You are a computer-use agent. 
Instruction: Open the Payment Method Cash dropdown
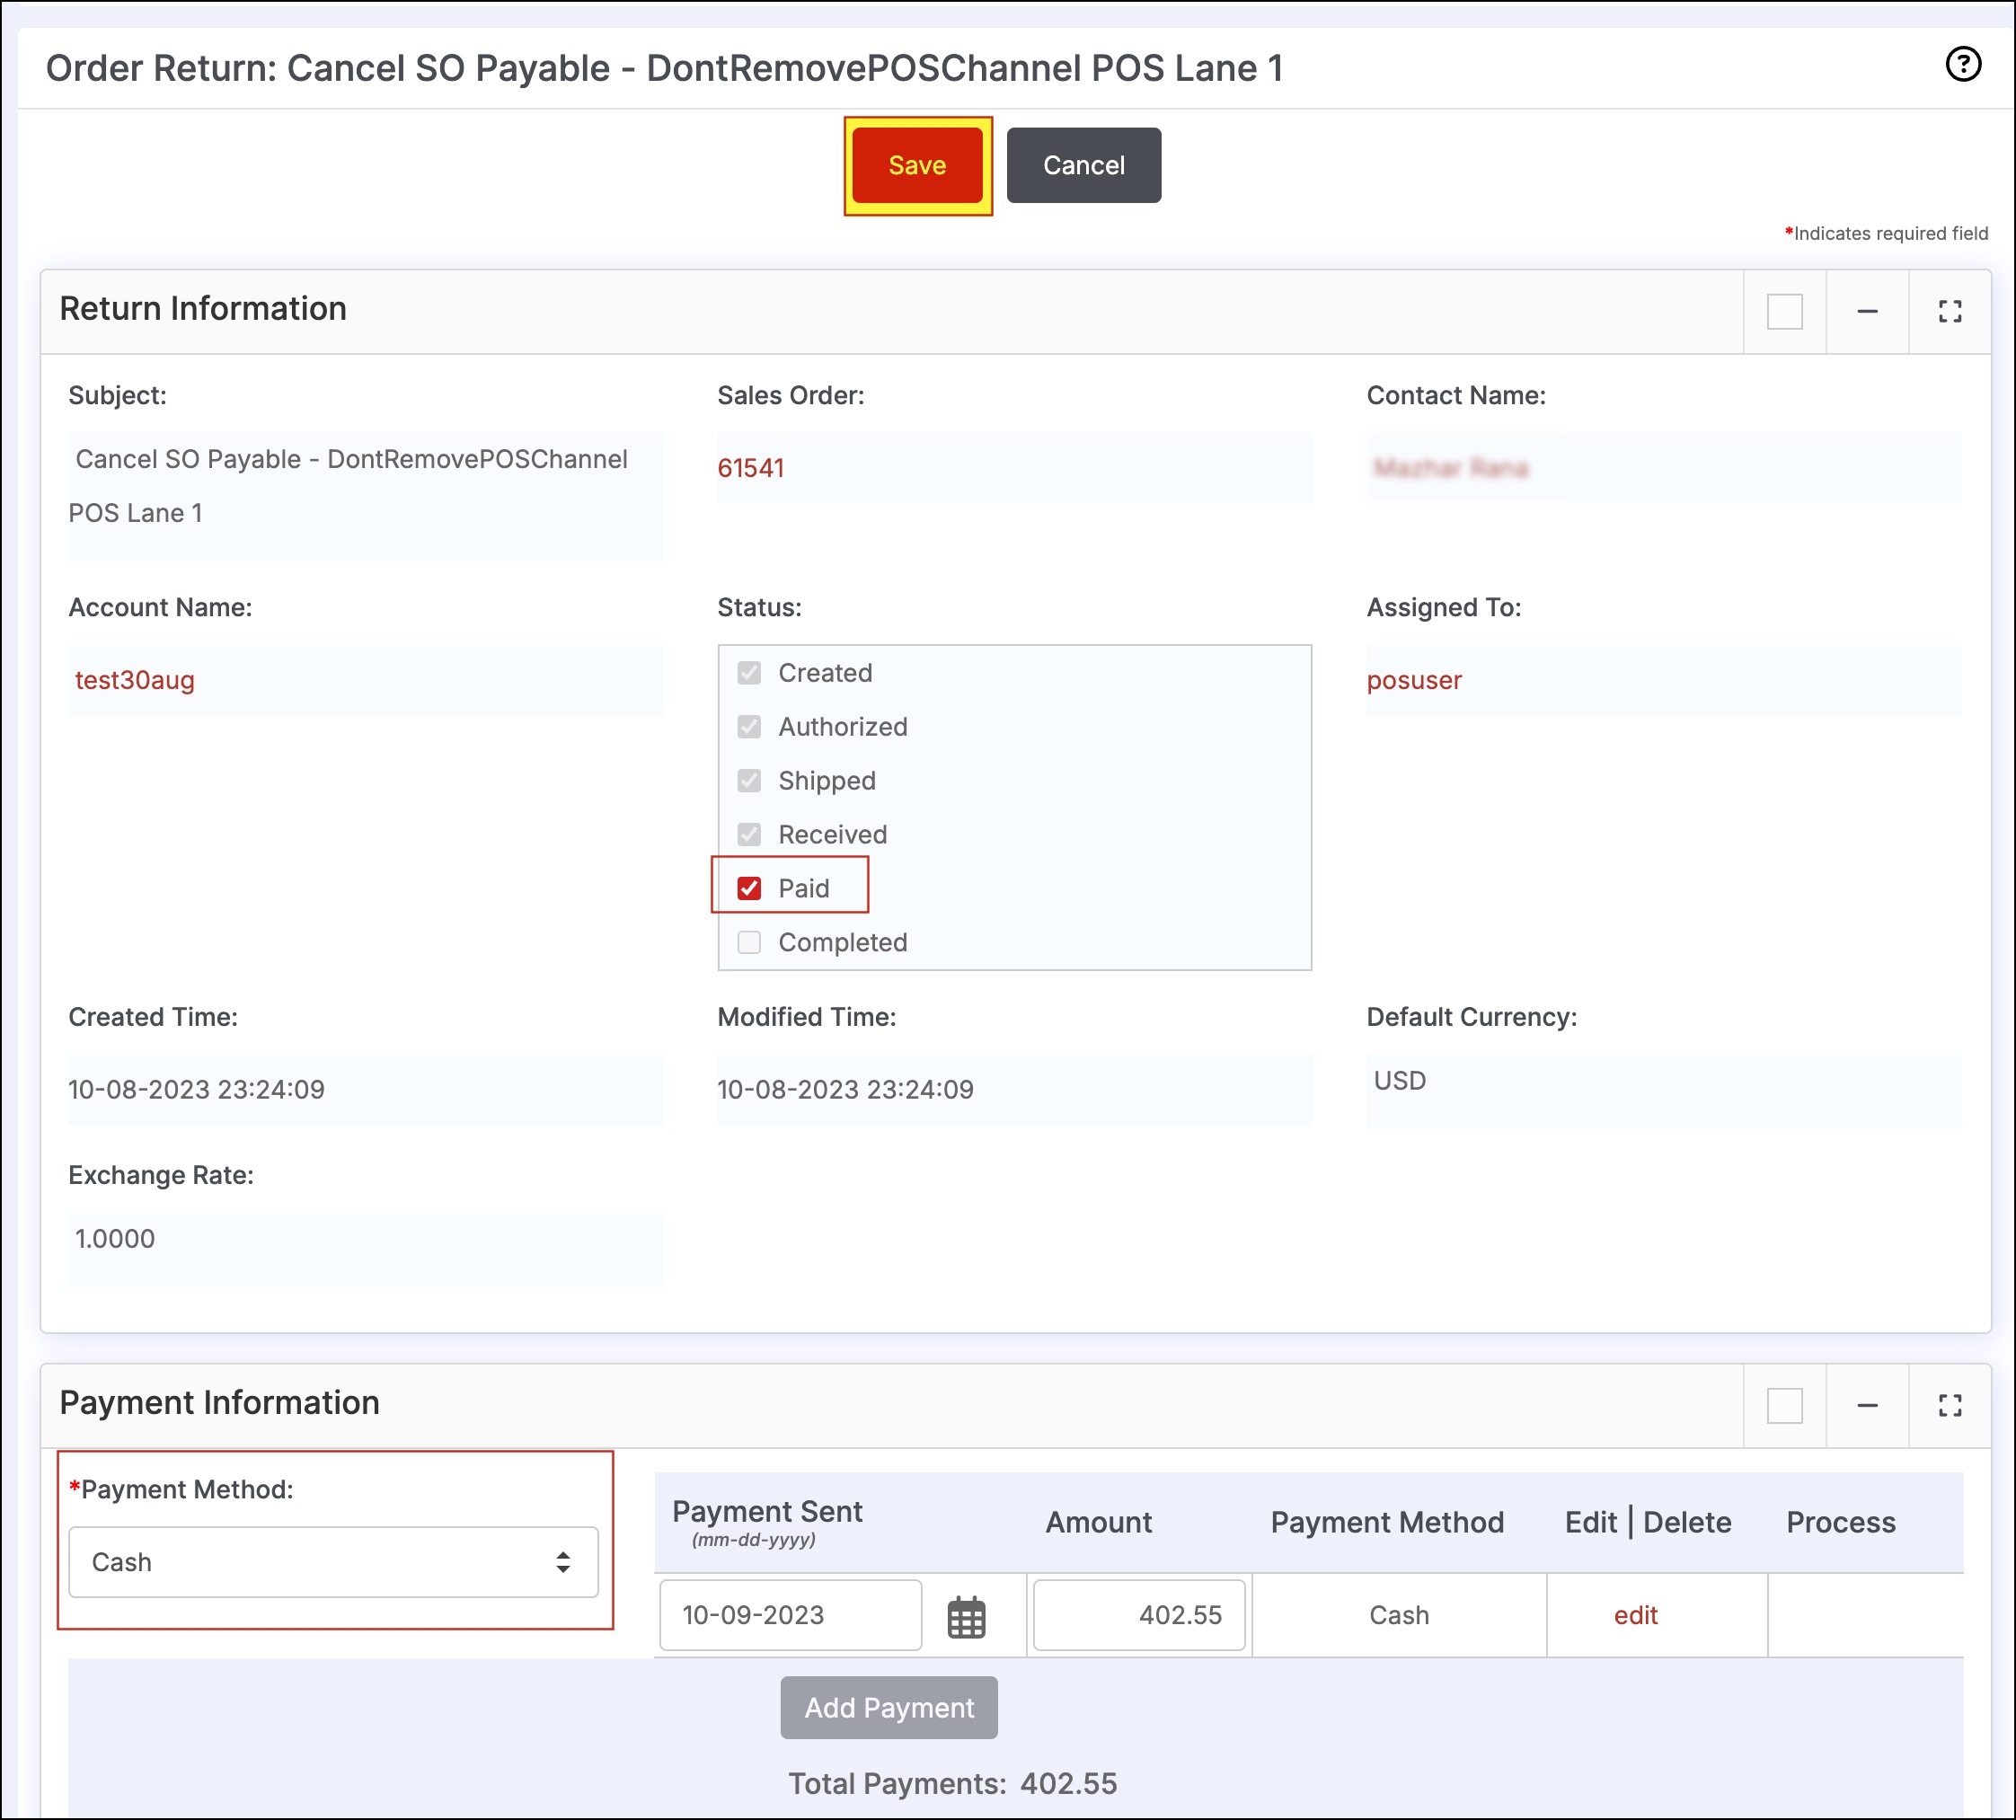tap(333, 1561)
